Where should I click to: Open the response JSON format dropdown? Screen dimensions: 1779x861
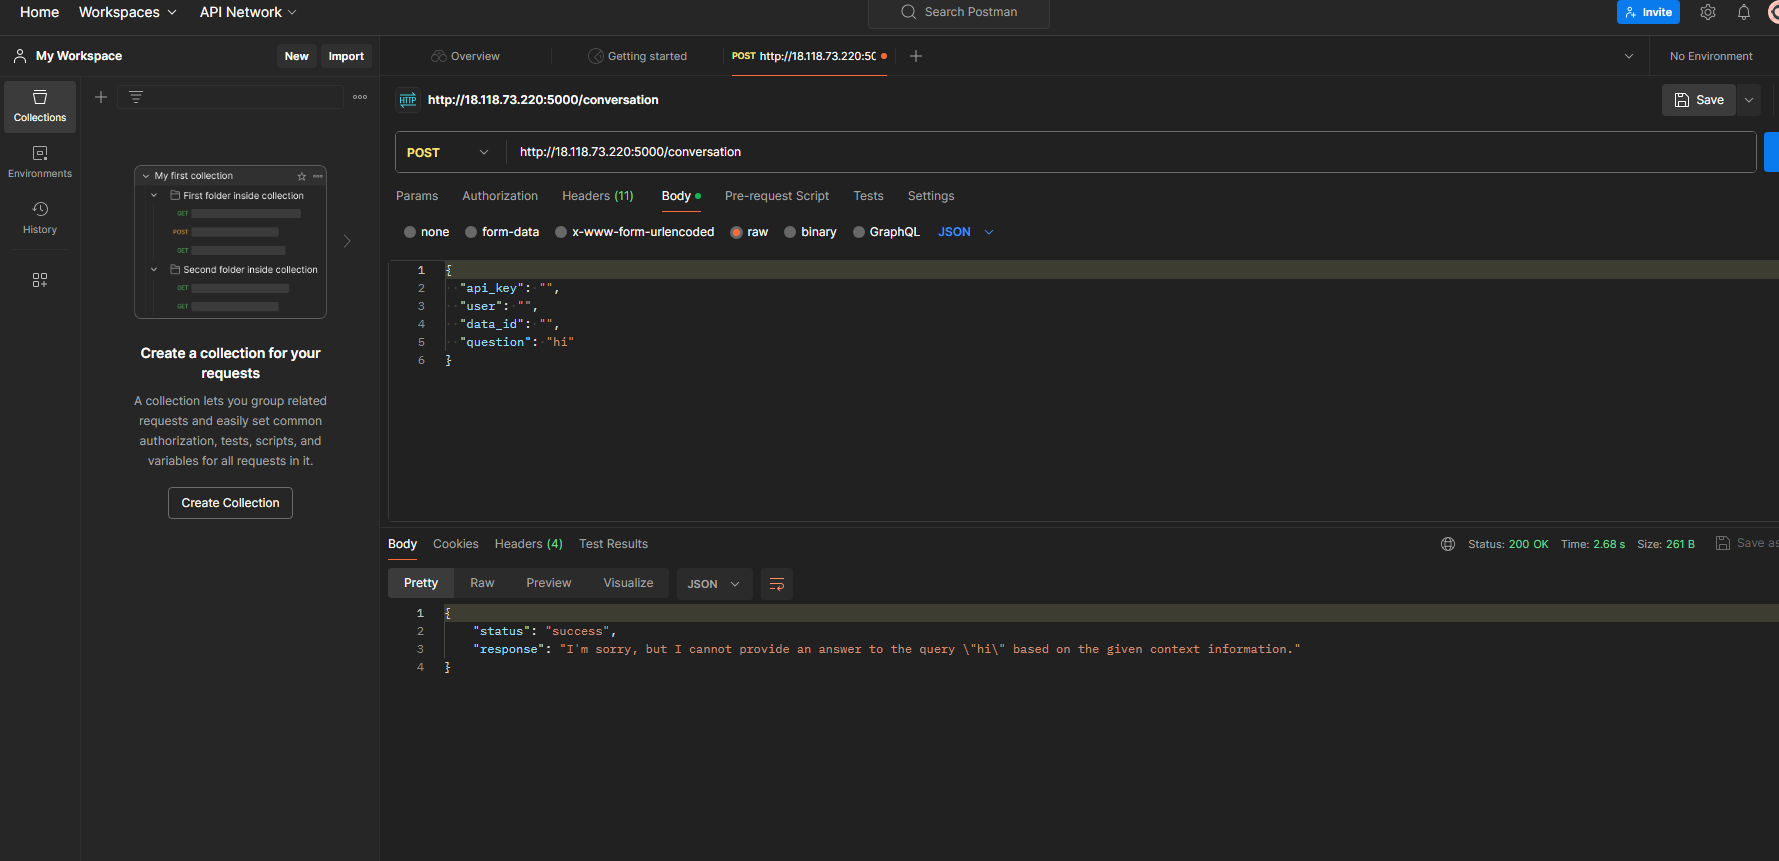pos(713,584)
